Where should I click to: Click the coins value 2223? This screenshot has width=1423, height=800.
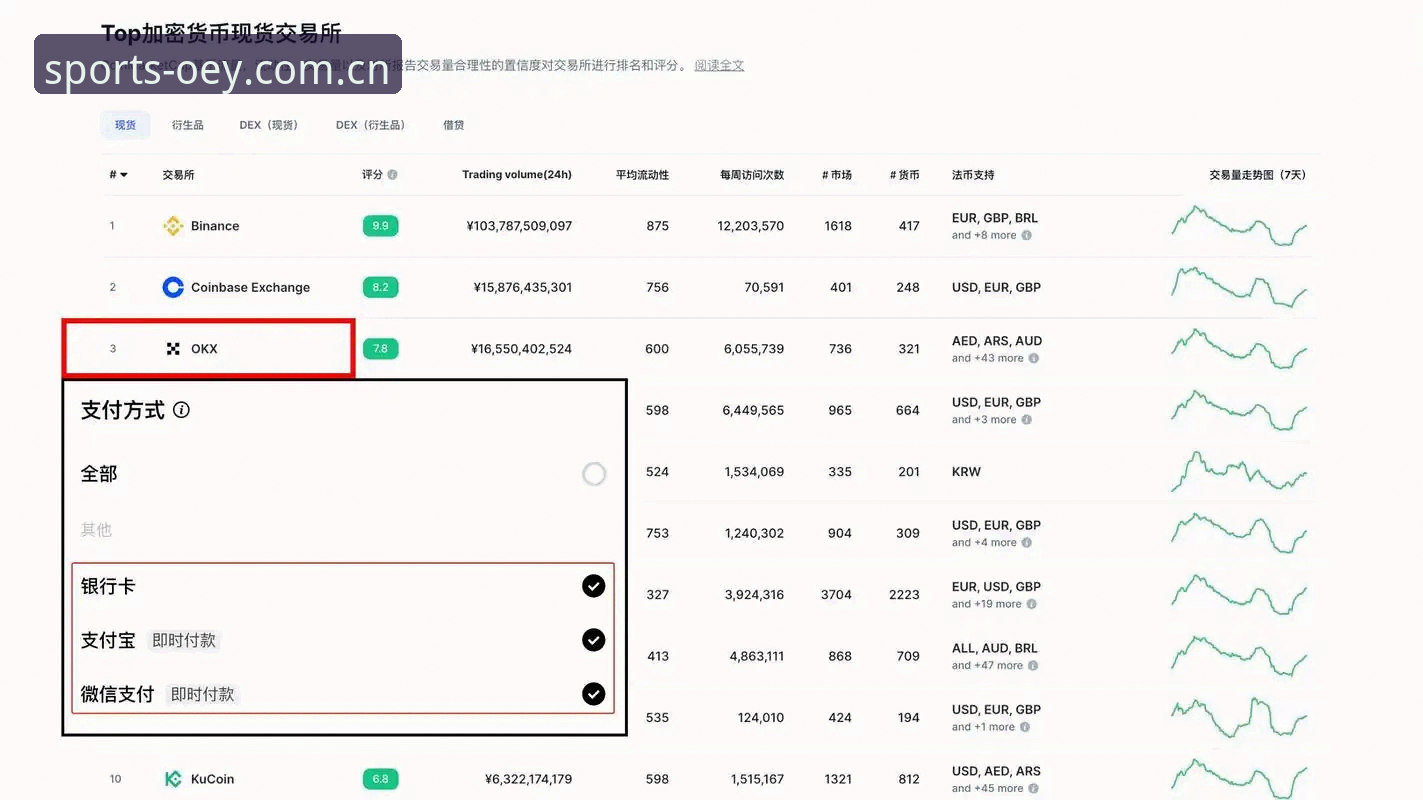point(904,595)
